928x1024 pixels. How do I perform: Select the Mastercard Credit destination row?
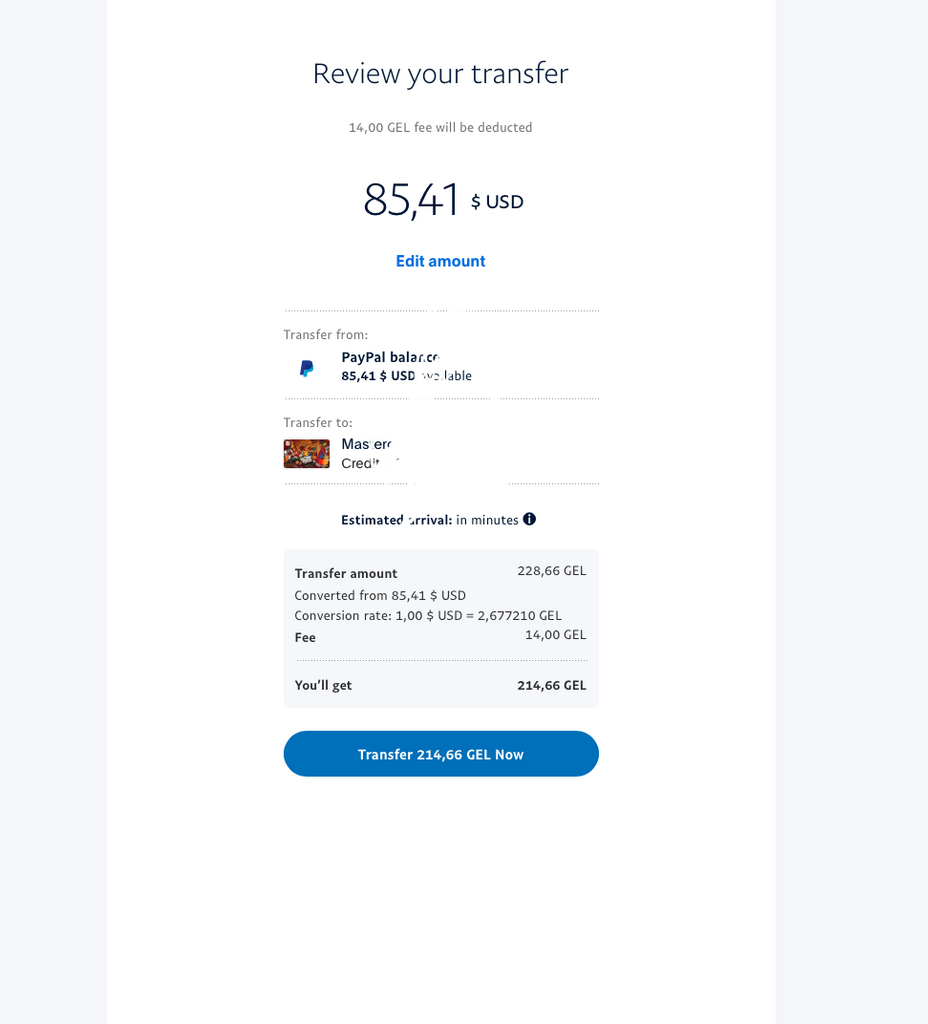tap(441, 453)
